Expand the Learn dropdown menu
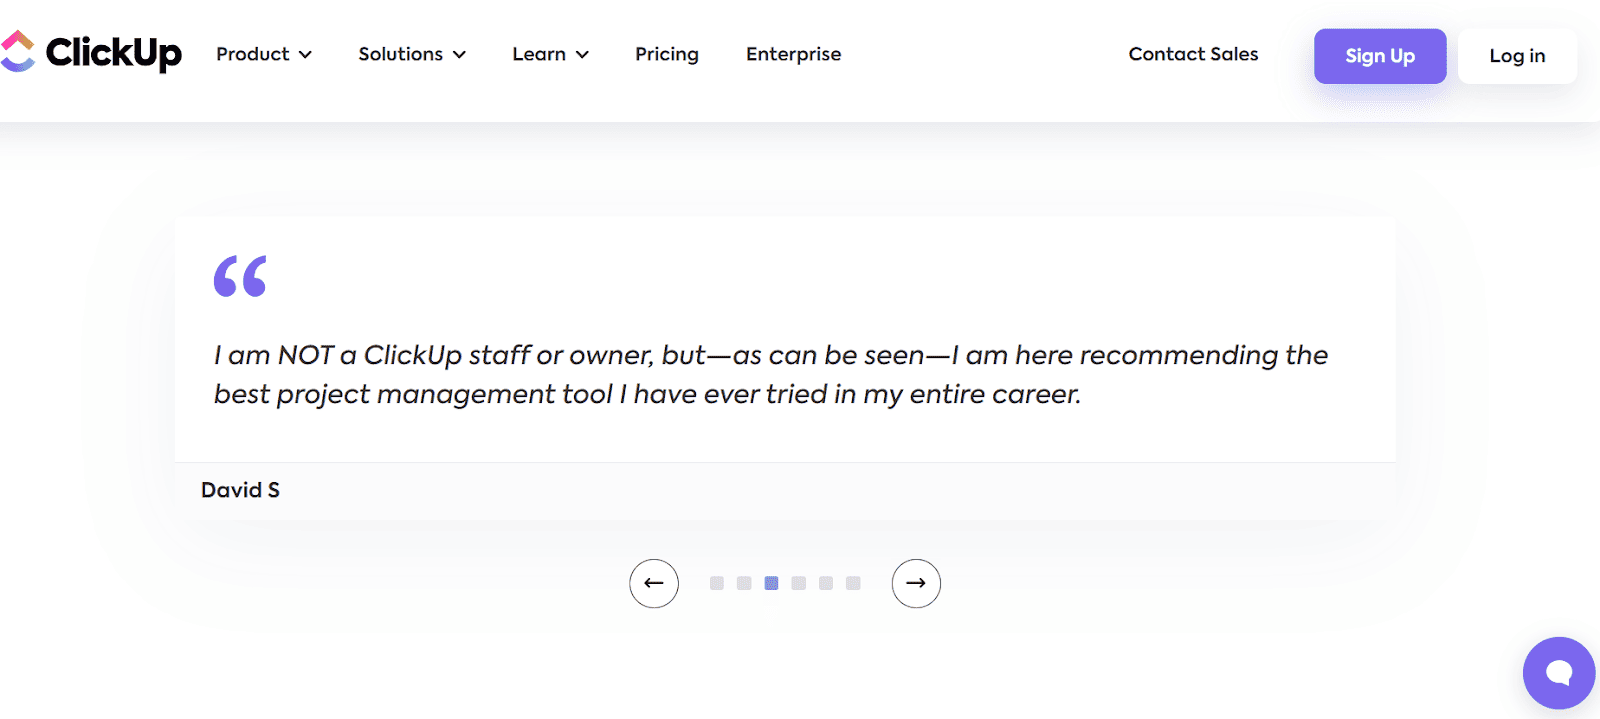This screenshot has height=719, width=1600. point(550,54)
